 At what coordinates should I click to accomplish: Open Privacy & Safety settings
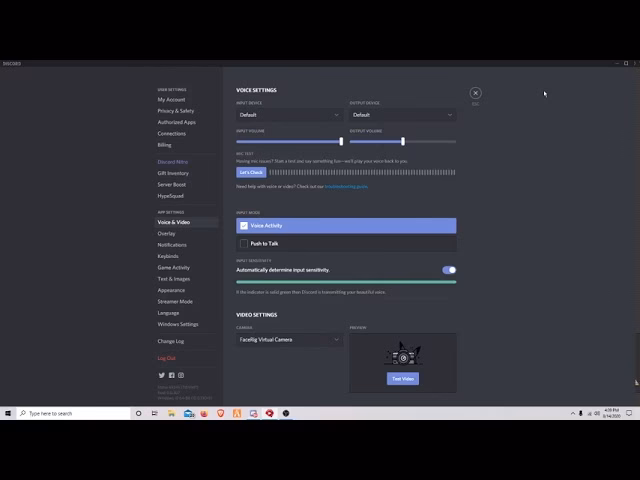[176, 111]
